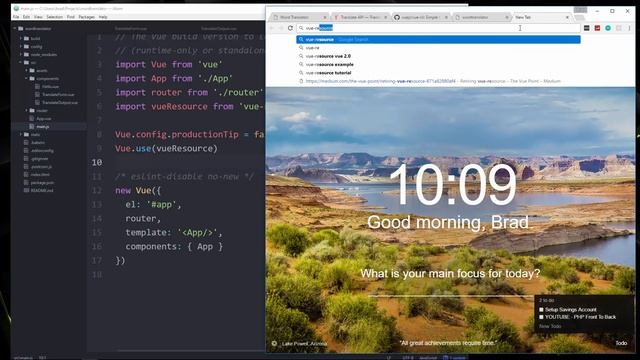Close the New Tab tab
Image resolution: width=640 pixels, height=360 pixels.
click(x=567, y=17)
